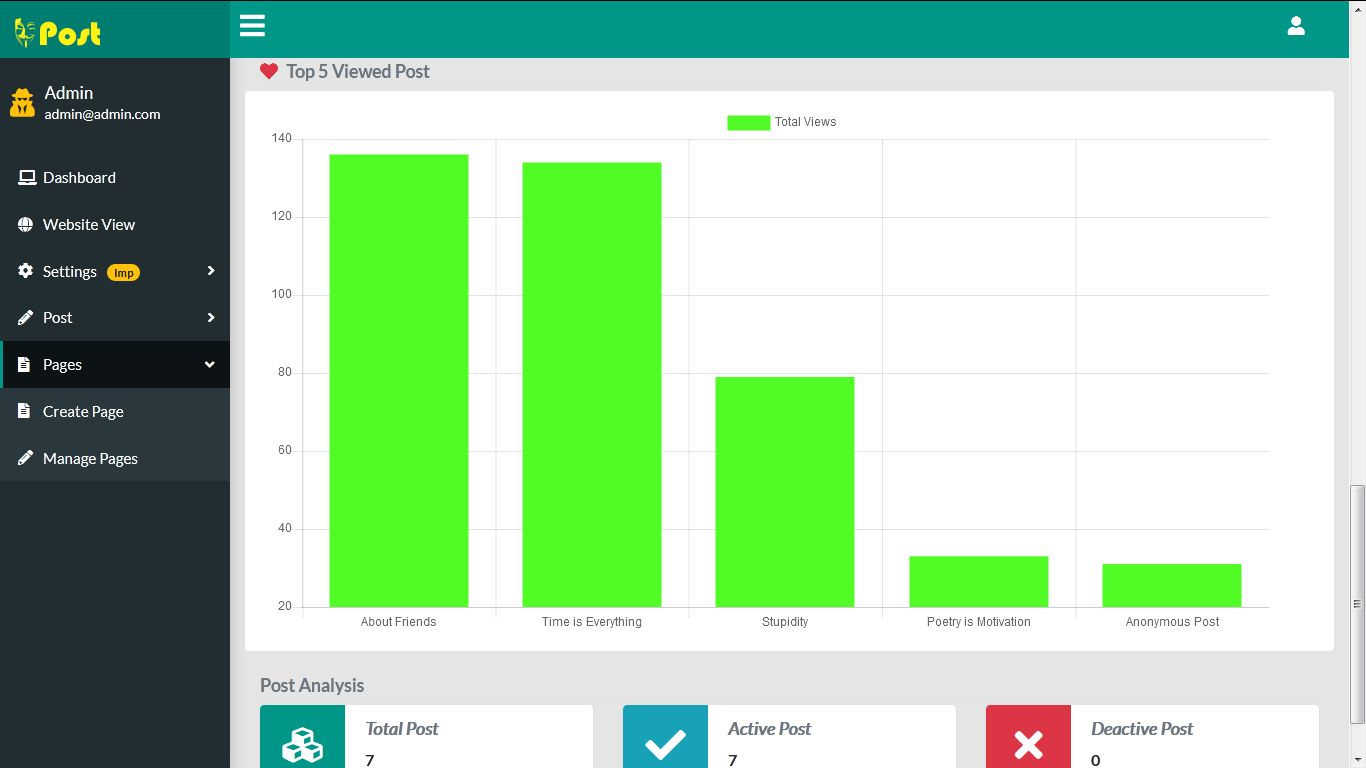1366x768 pixels.
Task: Go to Manage Pages
Action: coord(90,459)
